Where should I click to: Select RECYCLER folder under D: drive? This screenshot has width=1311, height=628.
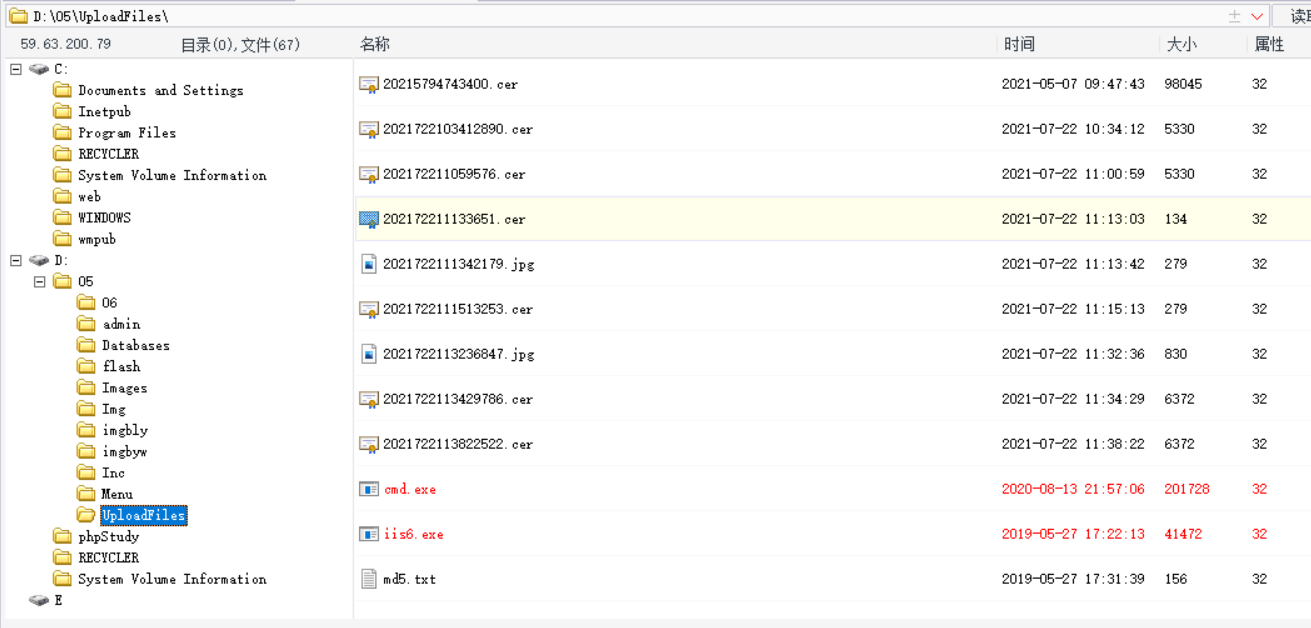point(109,557)
